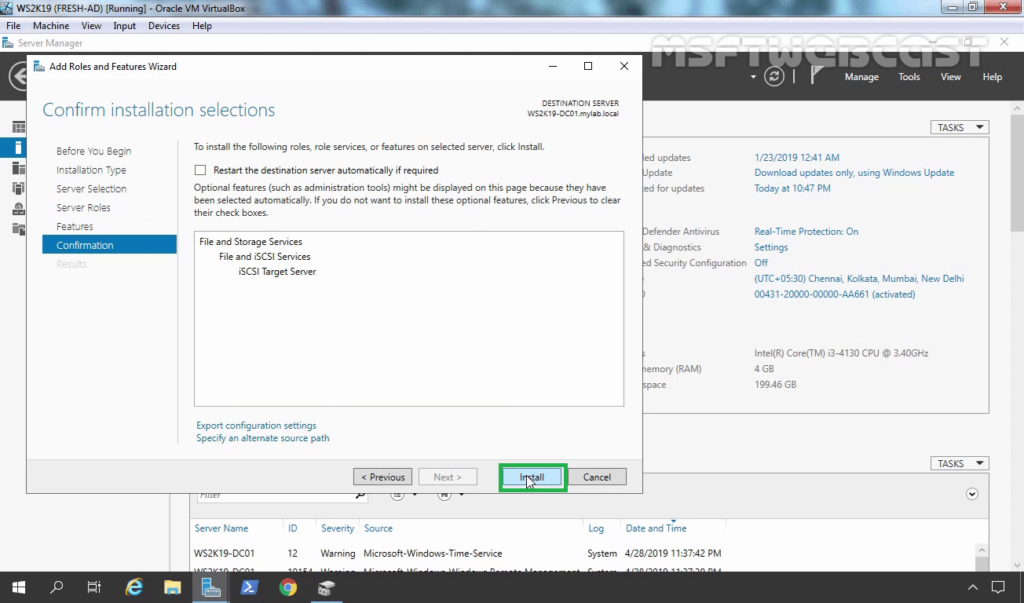Screen dimensions: 1024x603
Task: Click the VirtualBox window icon in title bar
Action: [x=7, y=8]
